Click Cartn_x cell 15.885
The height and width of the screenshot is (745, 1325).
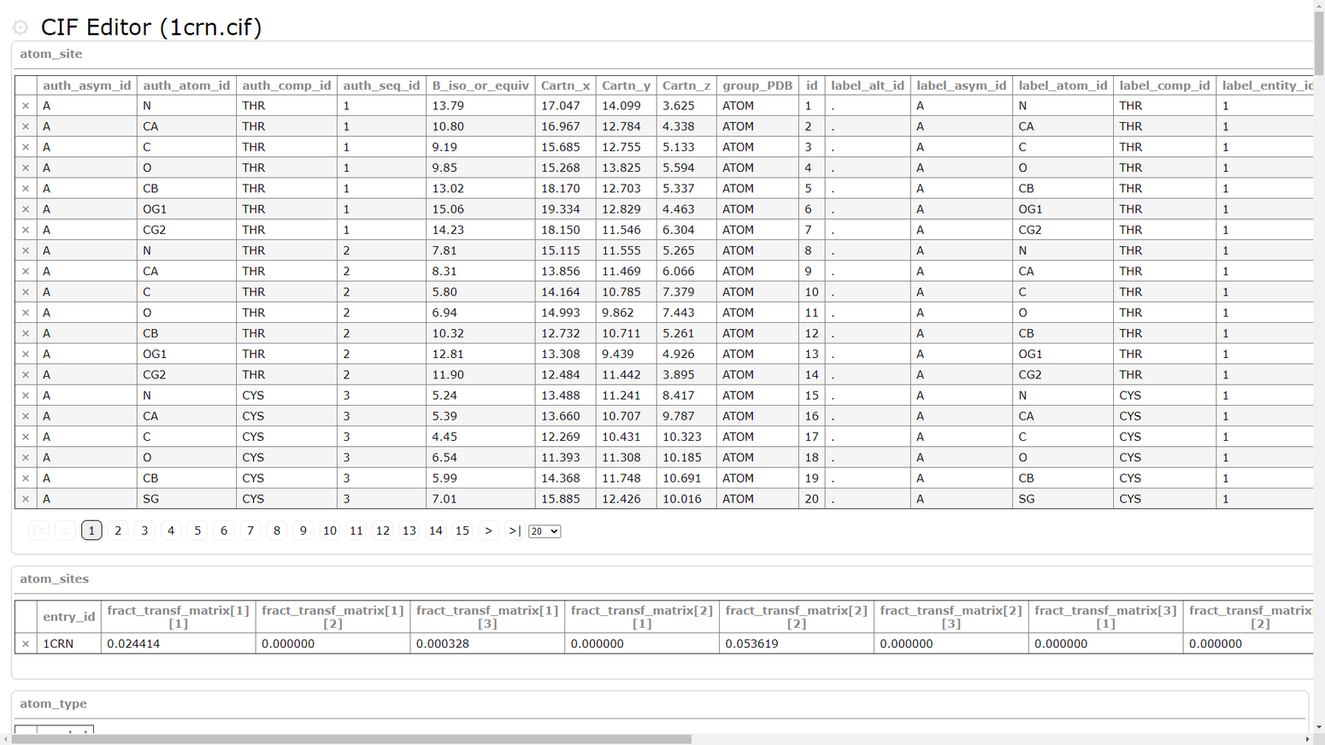(566, 499)
